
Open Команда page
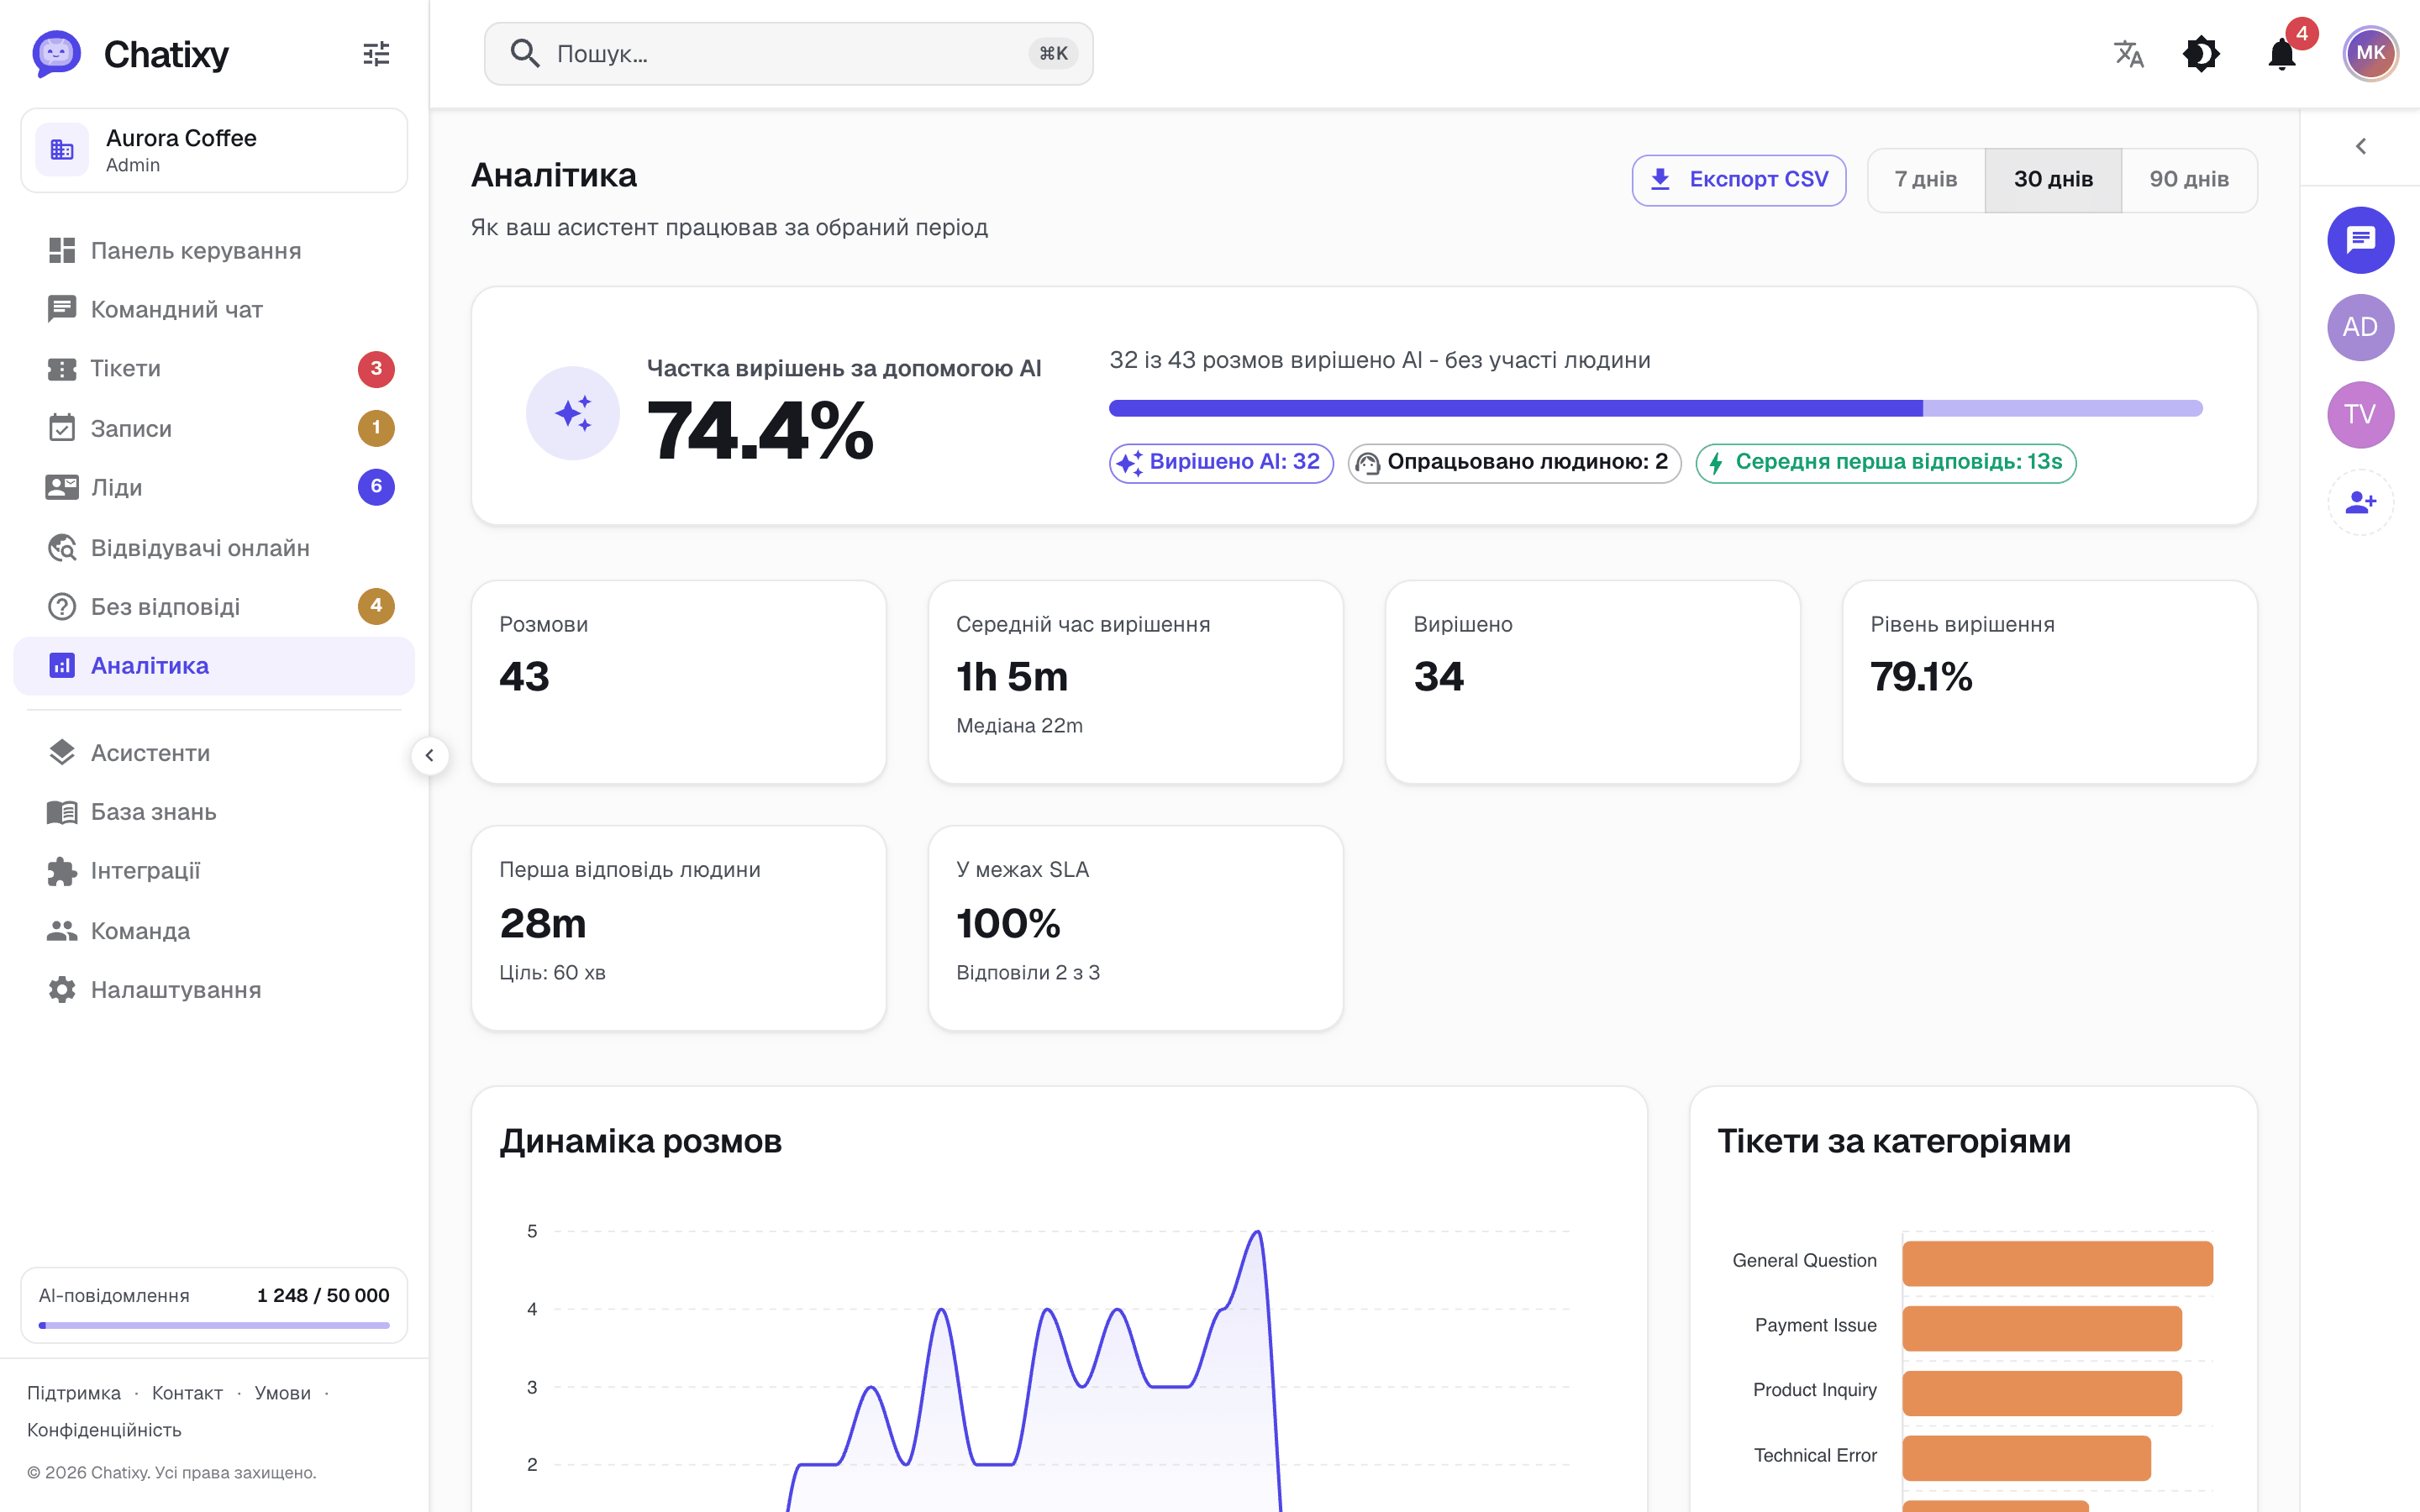(x=214, y=931)
